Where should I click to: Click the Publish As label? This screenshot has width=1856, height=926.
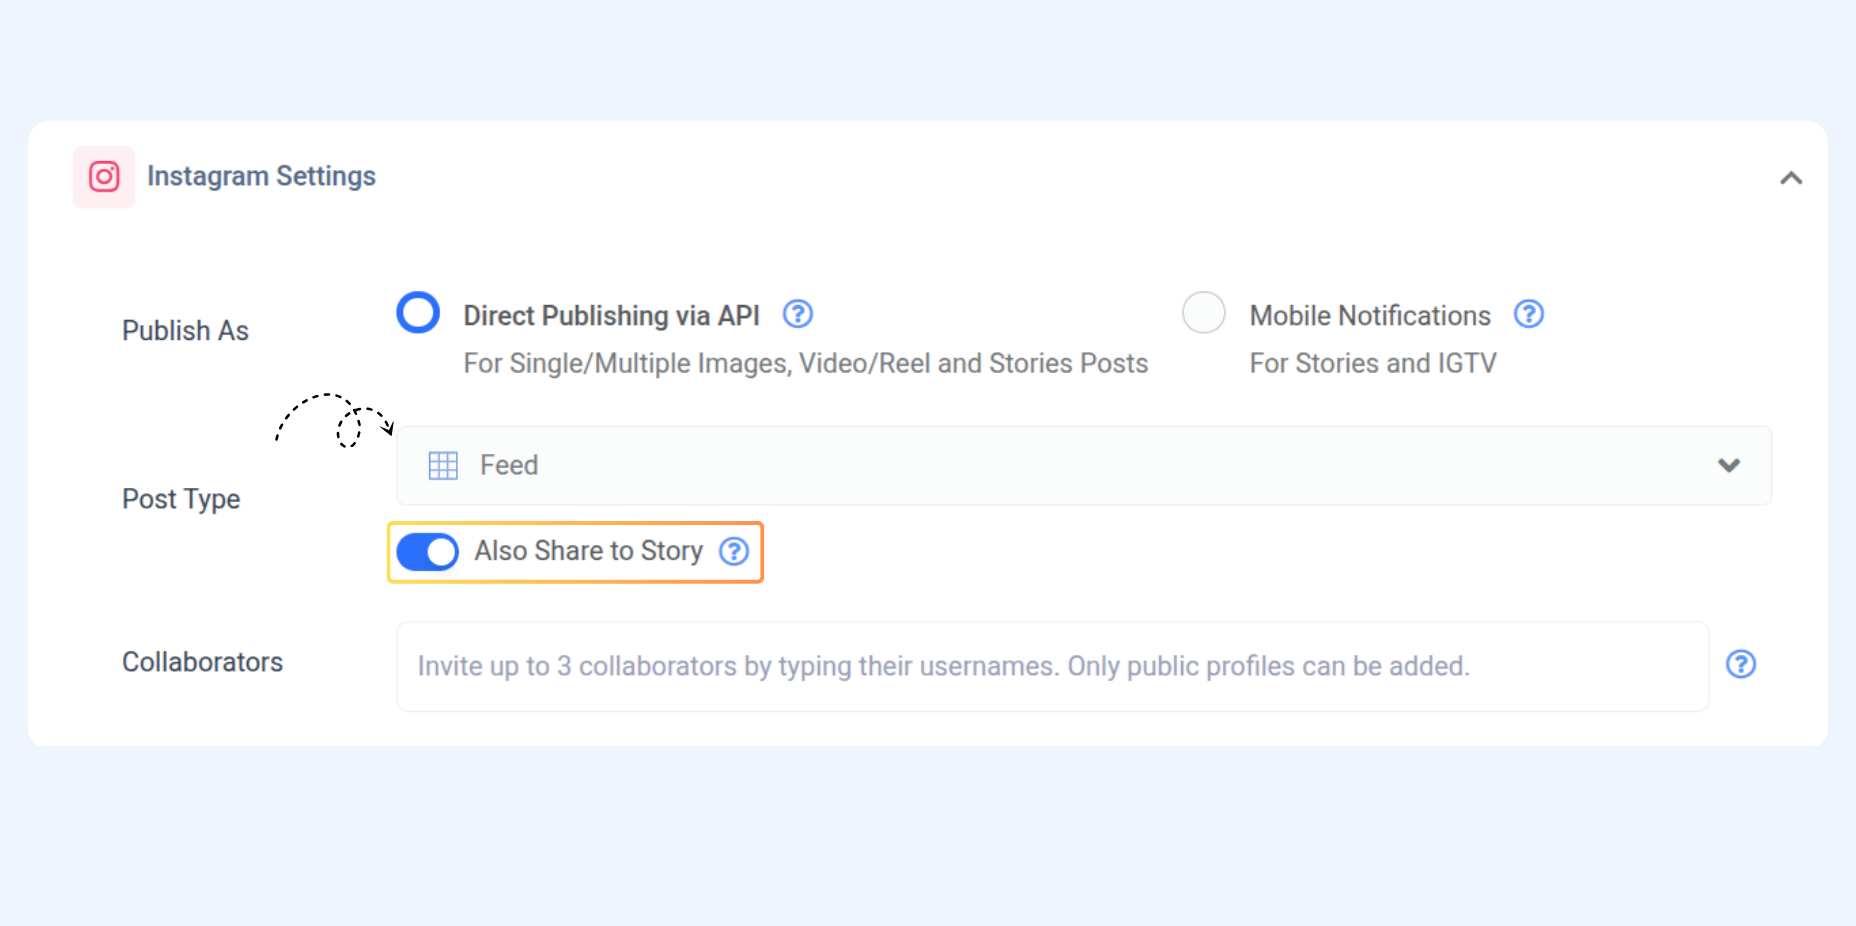(185, 331)
